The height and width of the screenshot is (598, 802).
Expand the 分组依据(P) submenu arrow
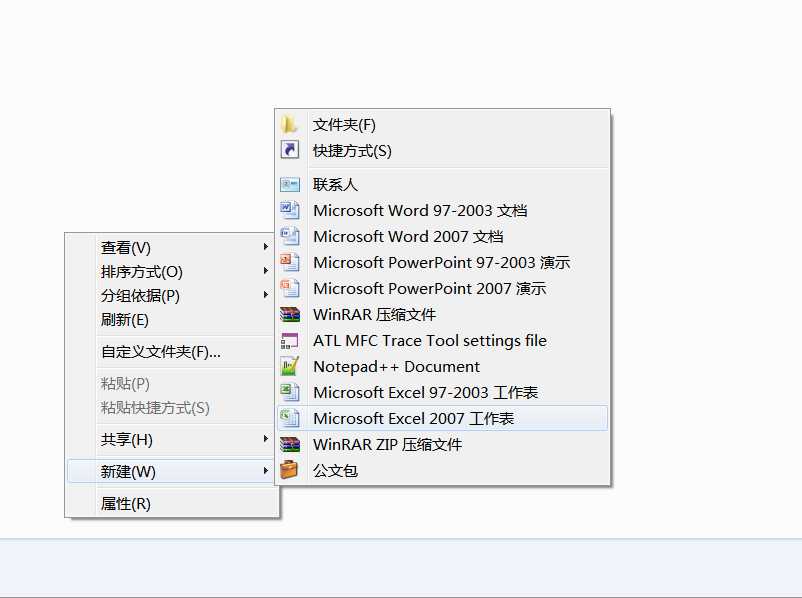point(265,295)
